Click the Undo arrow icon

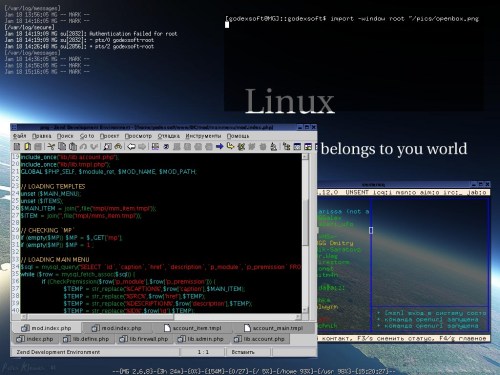(x=83, y=147)
